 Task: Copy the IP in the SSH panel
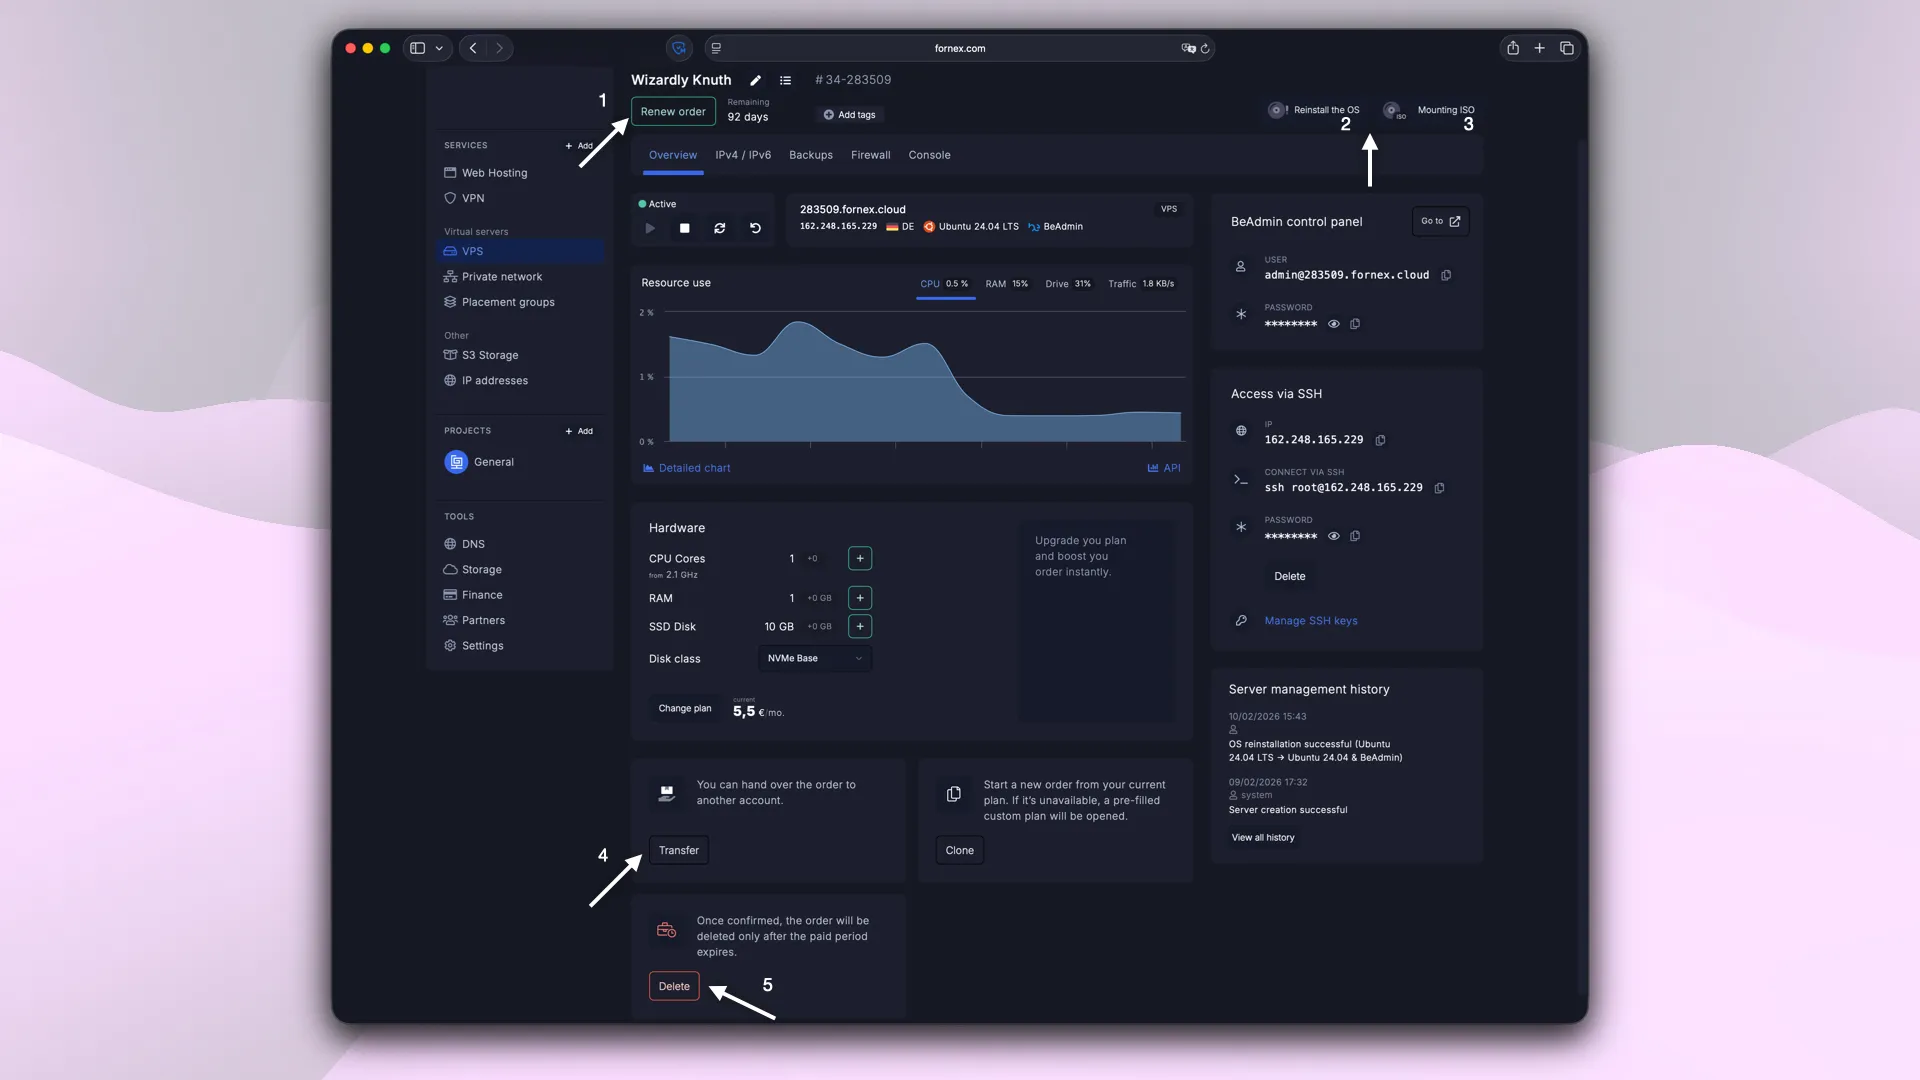coord(1381,440)
